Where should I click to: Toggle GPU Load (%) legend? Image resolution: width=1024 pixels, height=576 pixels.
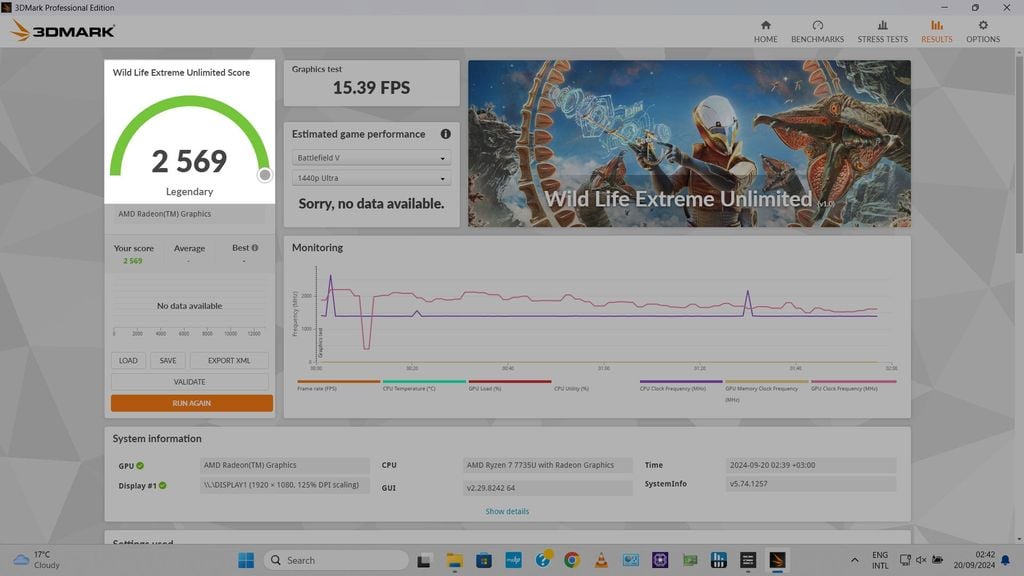[x=509, y=385]
